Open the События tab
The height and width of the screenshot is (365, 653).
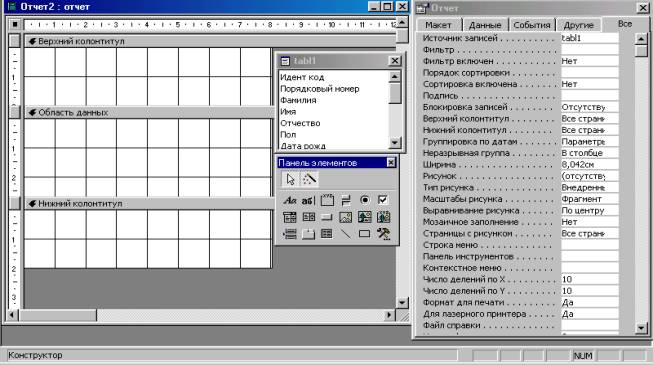532,25
